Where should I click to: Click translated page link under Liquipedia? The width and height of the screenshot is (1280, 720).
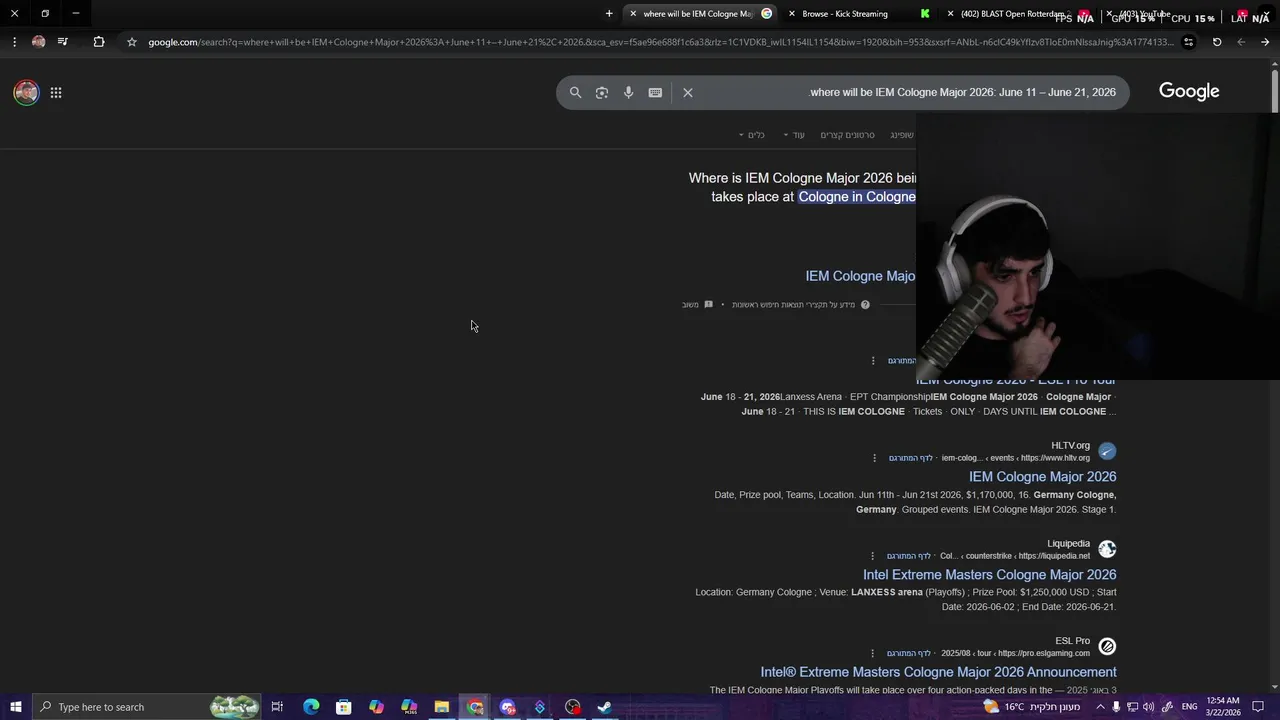coord(908,556)
